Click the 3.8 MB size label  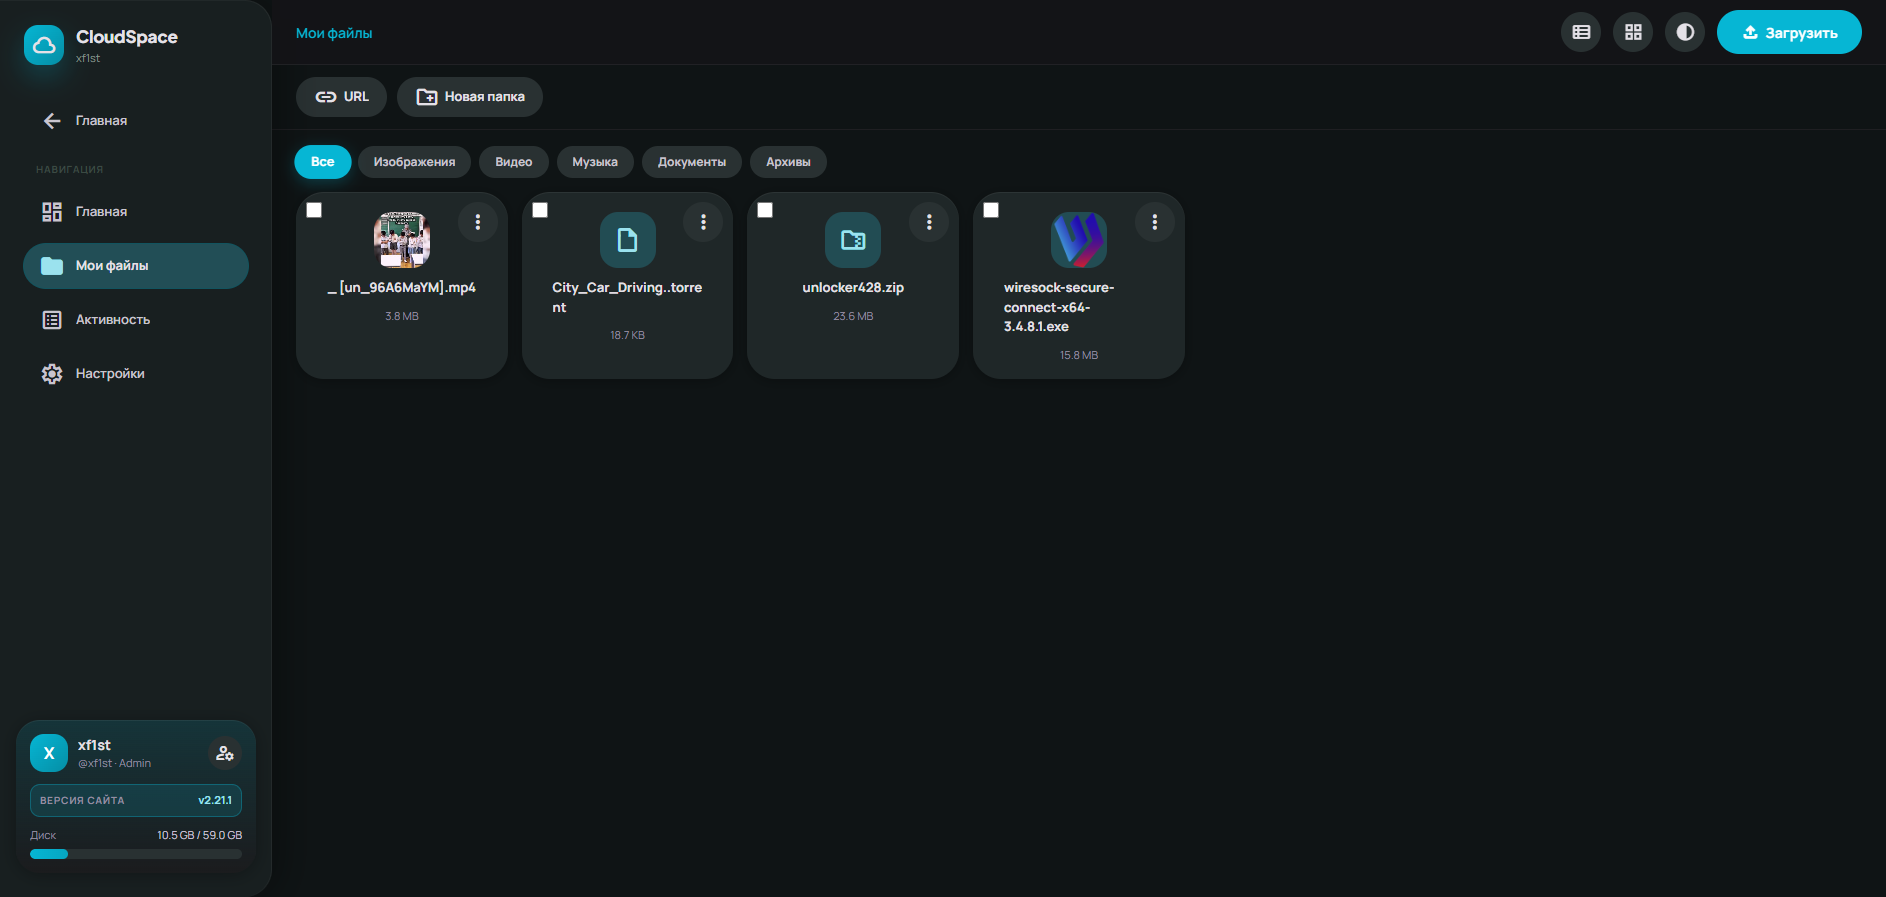pyautogui.click(x=402, y=316)
